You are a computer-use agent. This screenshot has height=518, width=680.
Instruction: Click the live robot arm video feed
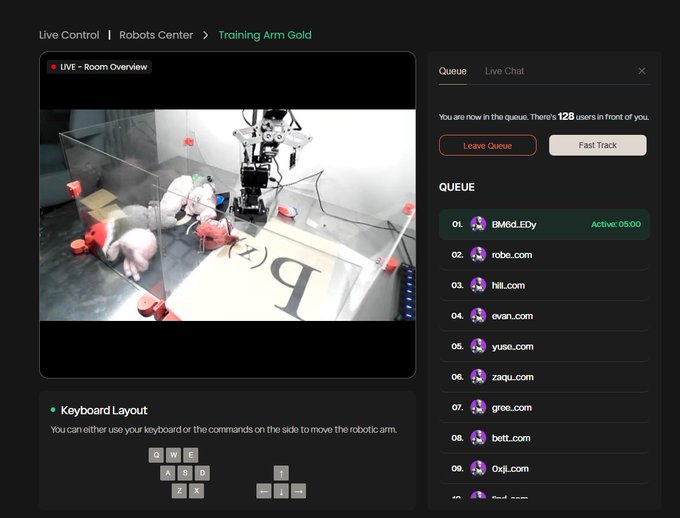point(228,215)
